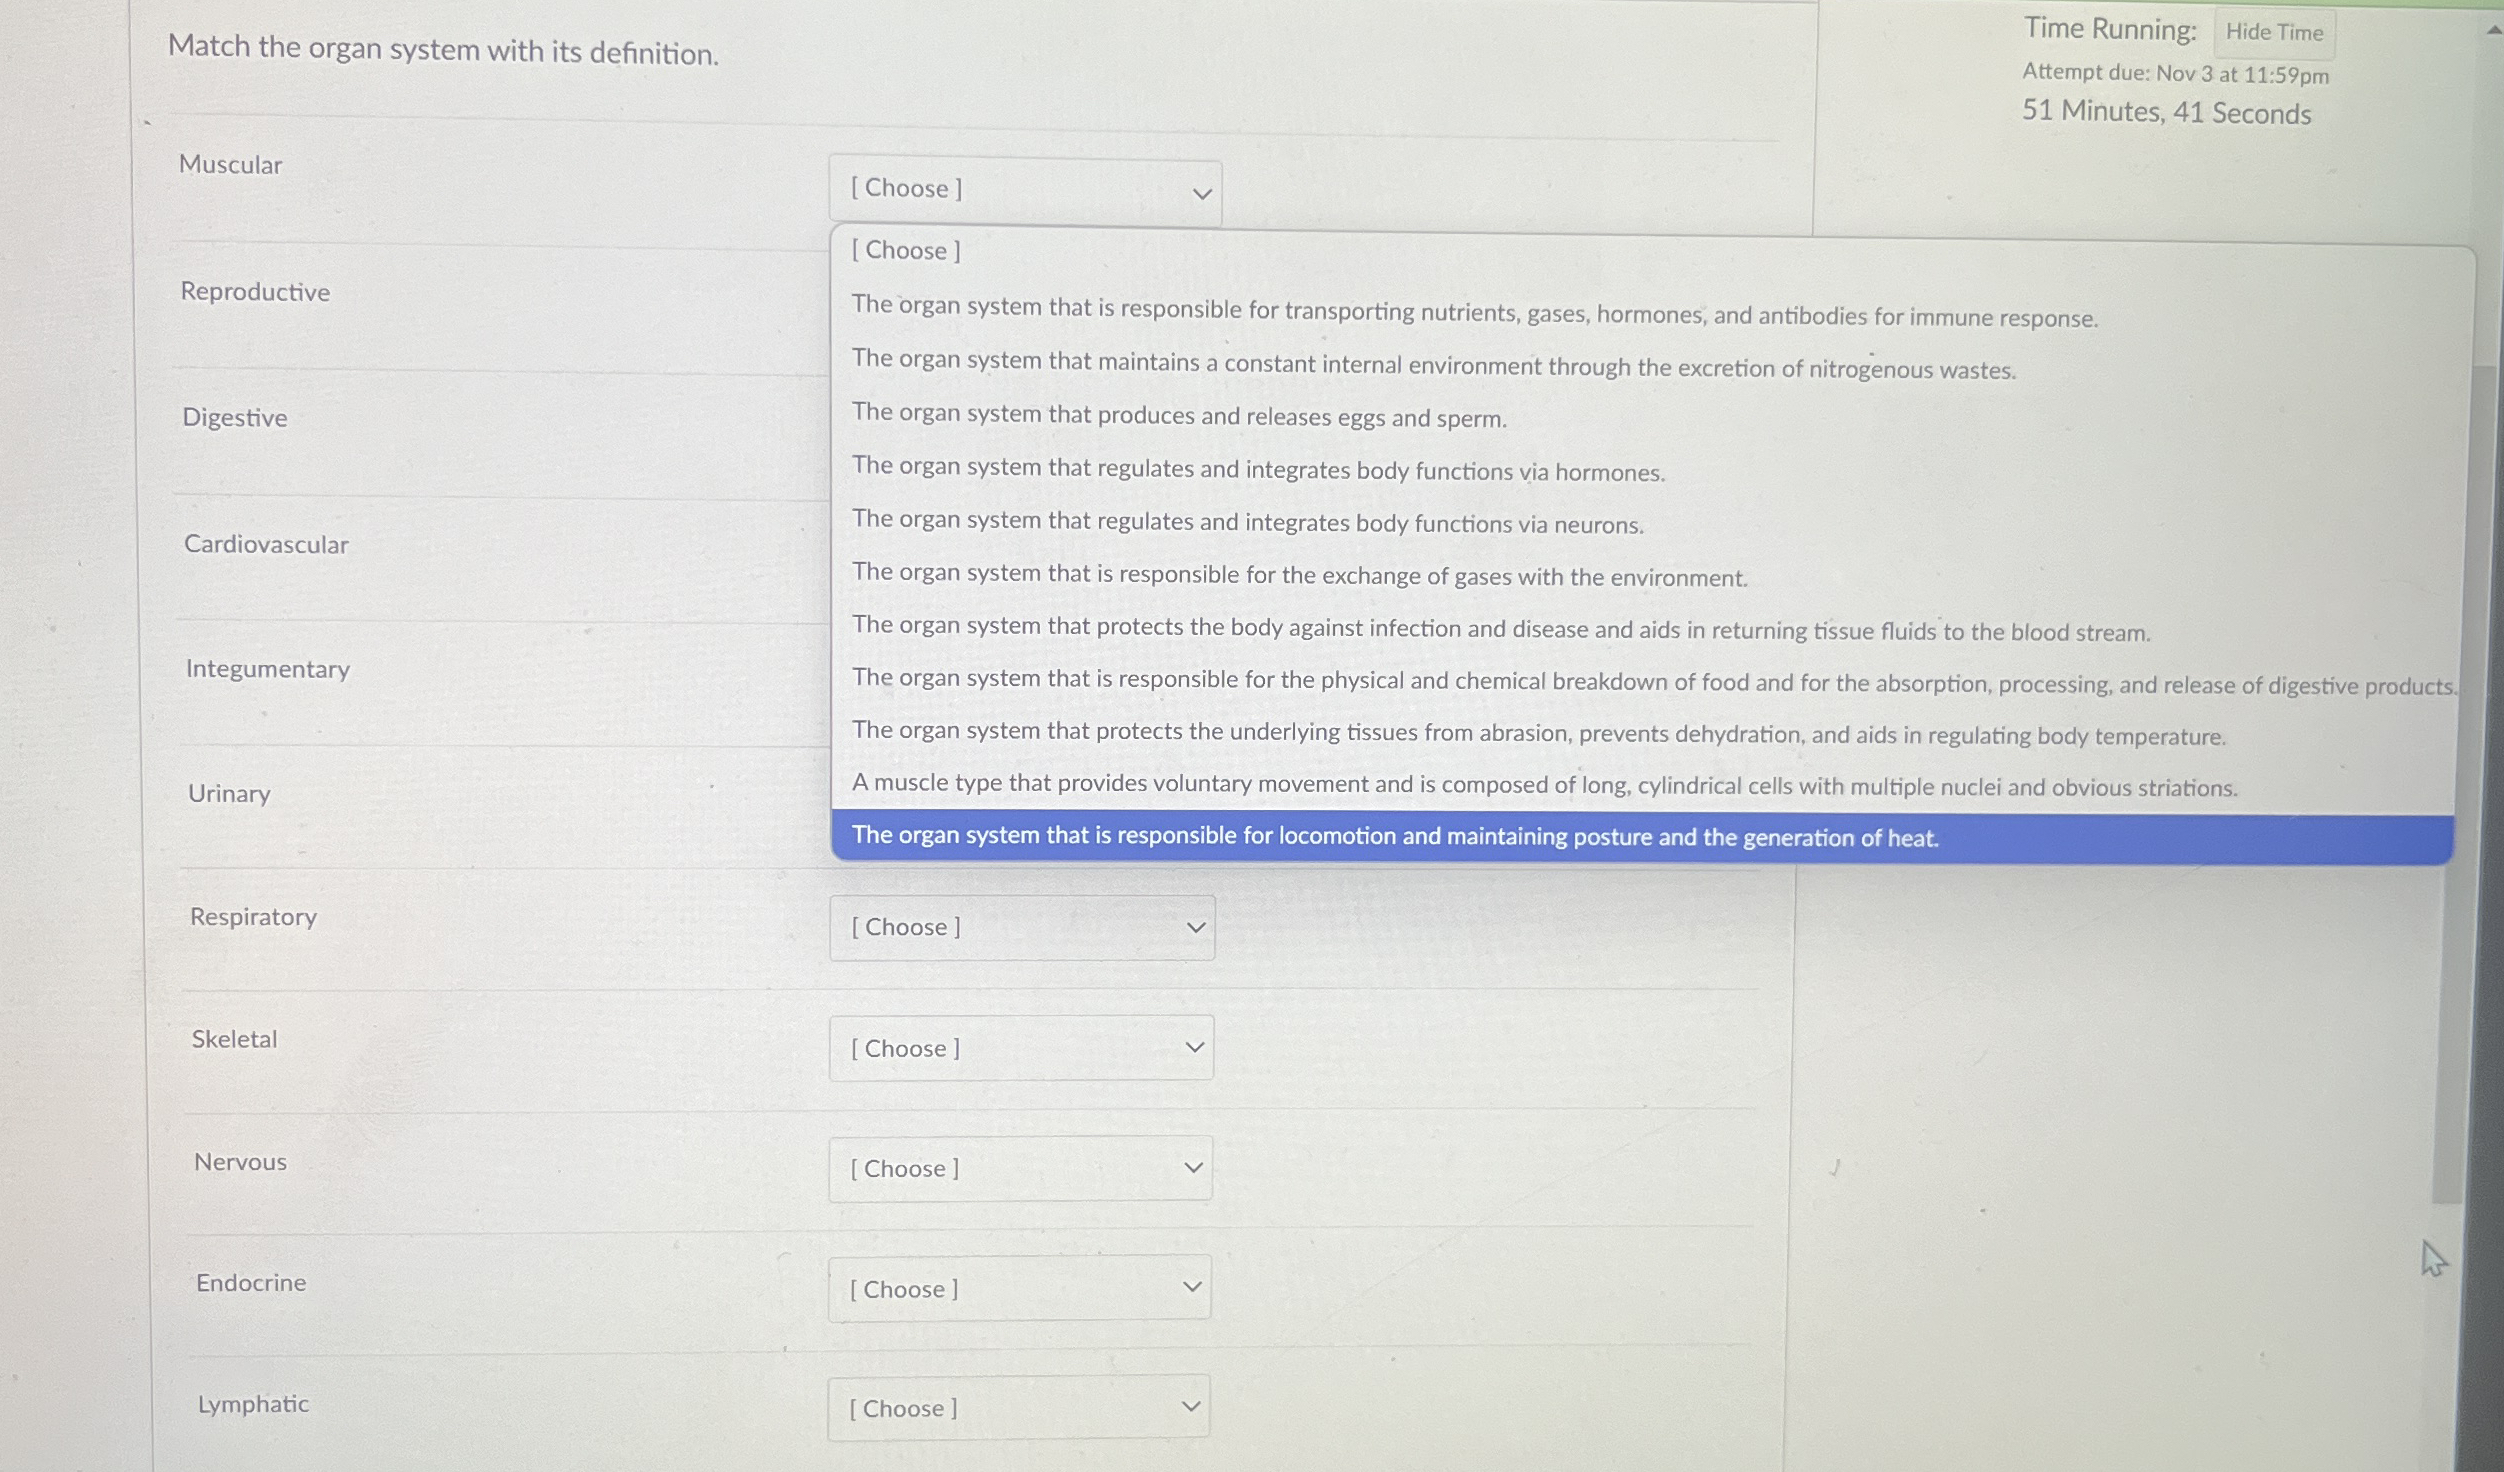Pick option about protecting against infection and disease
This screenshot has width=2504, height=1472.
point(1500,629)
